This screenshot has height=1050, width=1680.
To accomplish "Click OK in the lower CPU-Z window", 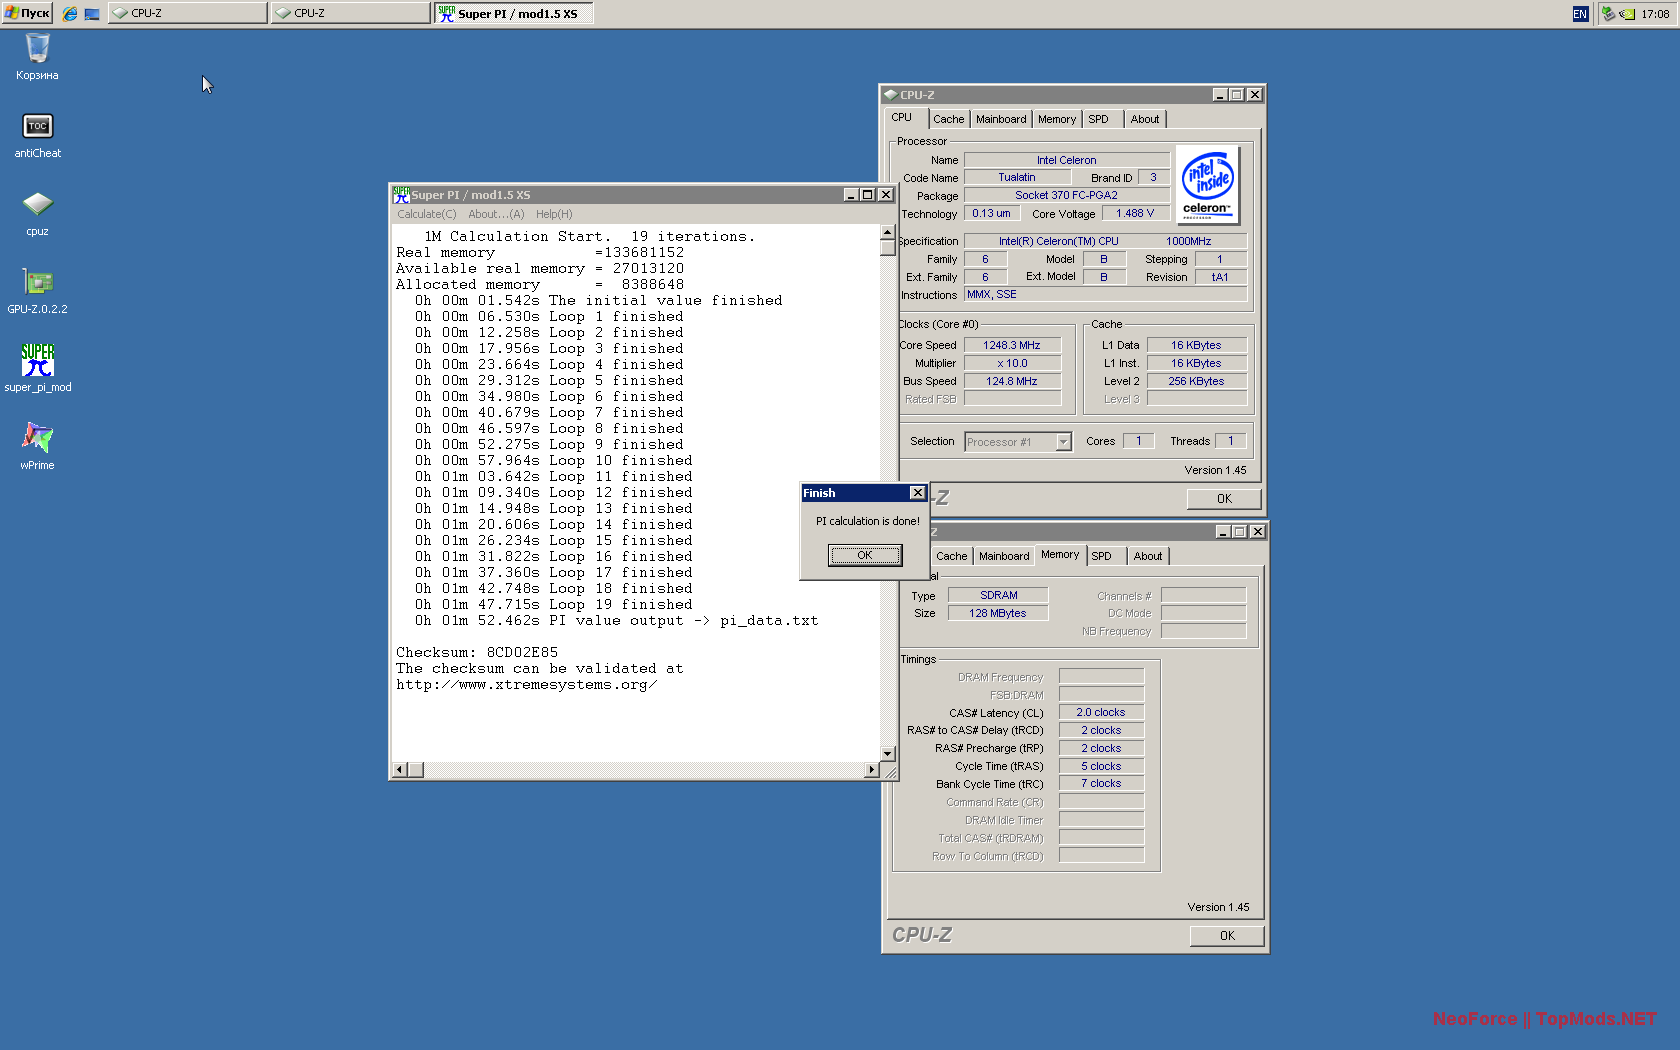I will pos(1227,936).
